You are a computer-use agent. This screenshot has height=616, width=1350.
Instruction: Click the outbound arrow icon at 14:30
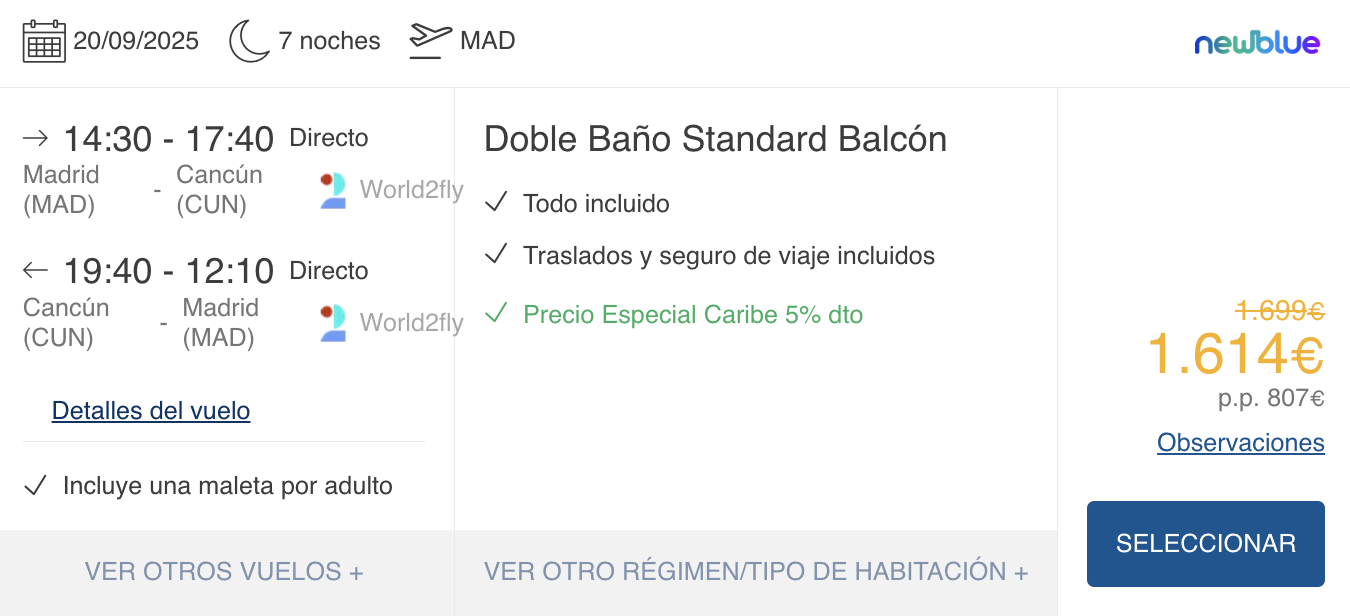pos(36,138)
